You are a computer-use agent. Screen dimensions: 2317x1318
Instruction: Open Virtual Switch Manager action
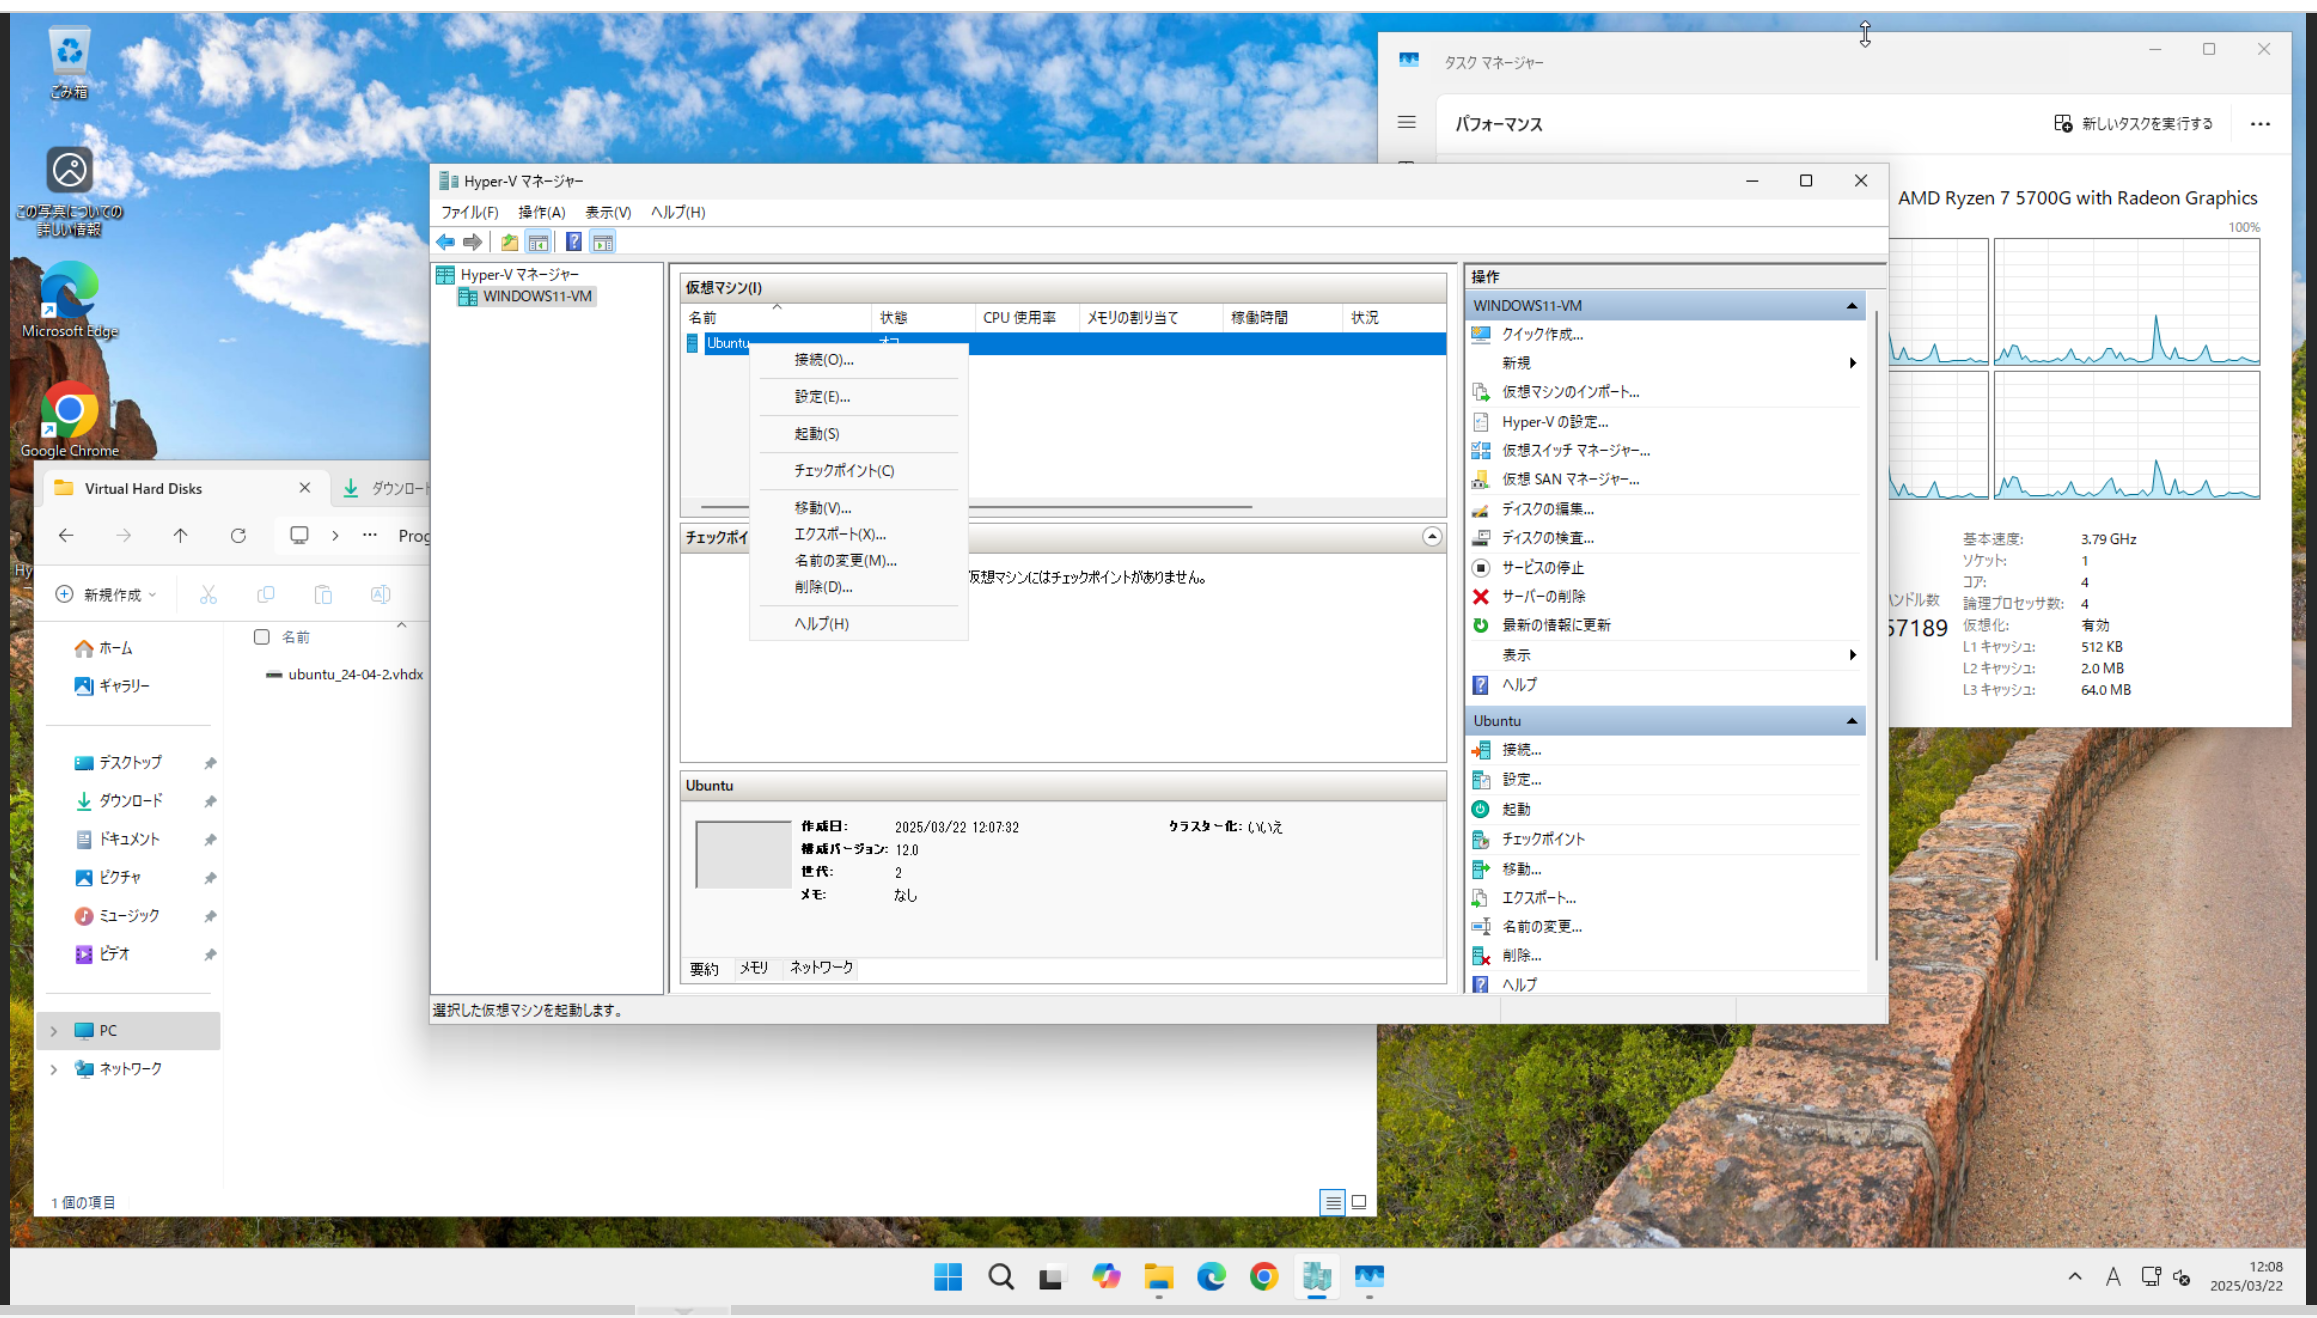tap(1575, 450)
